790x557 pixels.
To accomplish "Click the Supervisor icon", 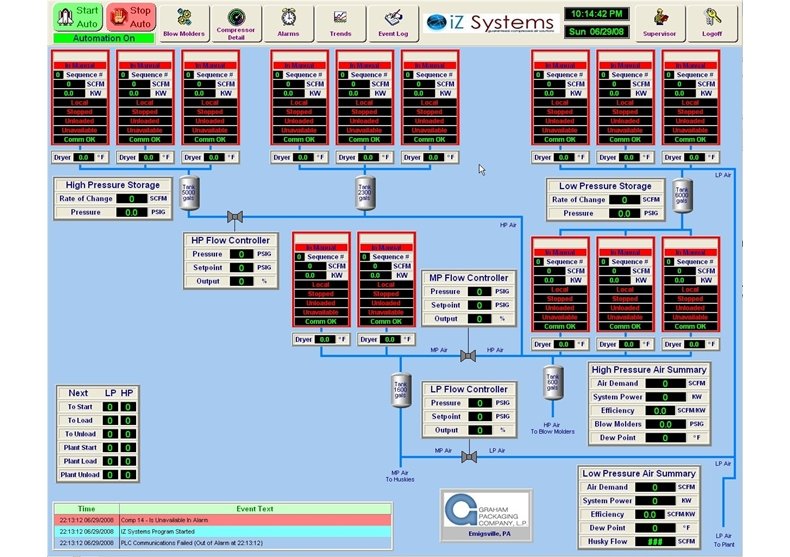I will tap(660, 19).
